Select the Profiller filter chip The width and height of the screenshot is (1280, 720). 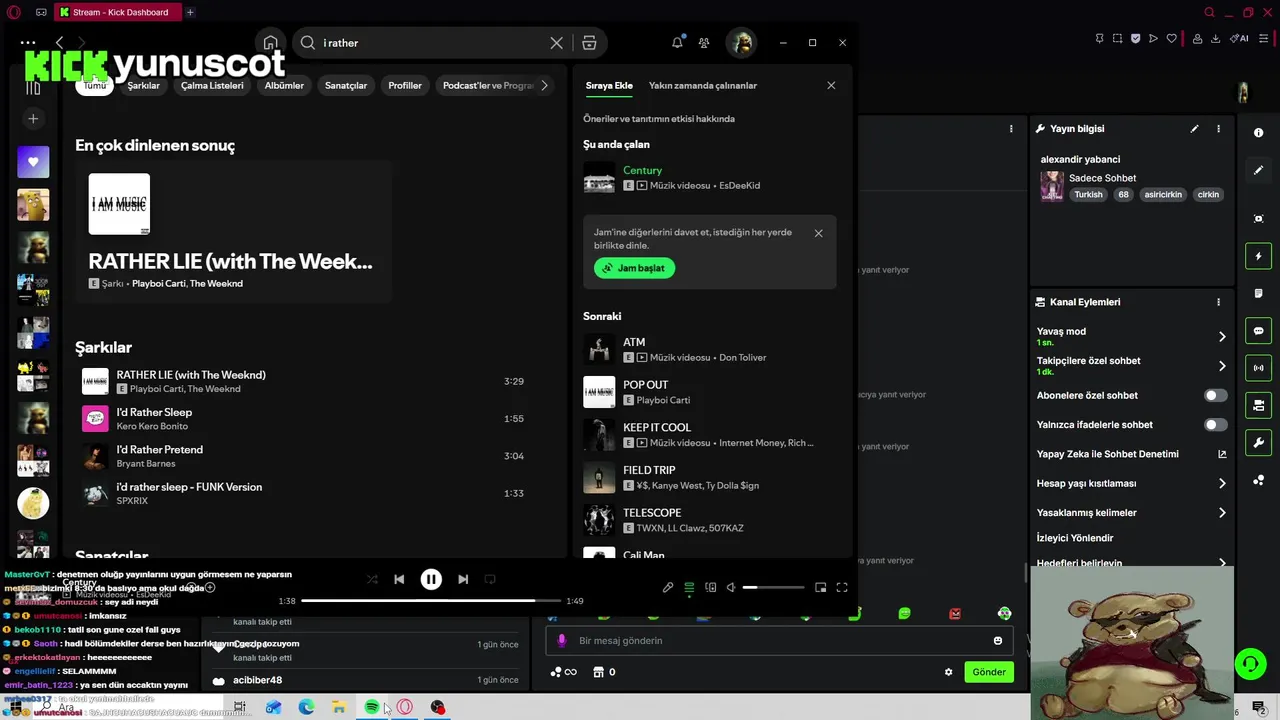tap(405, 85)
